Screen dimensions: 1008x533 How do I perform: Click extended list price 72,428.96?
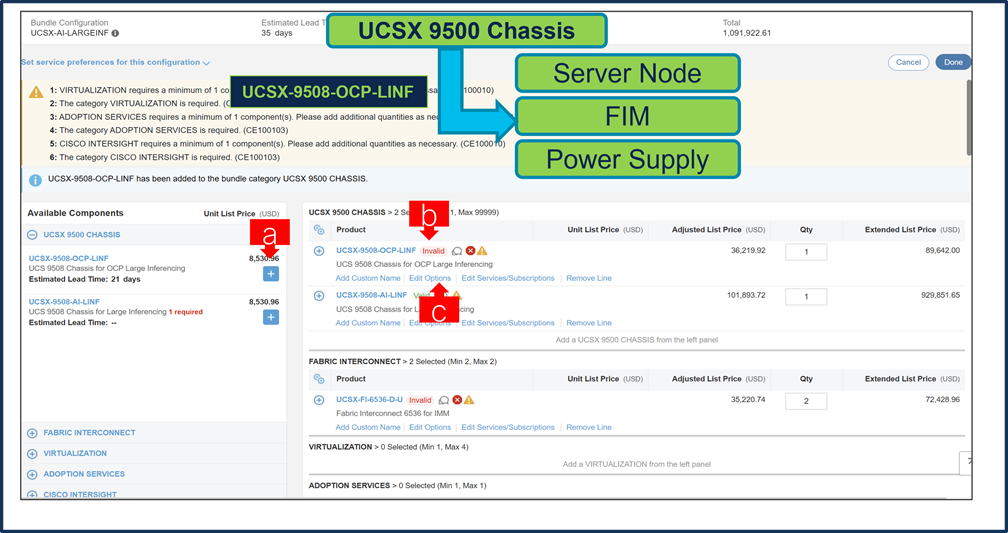pyautogui.click(x=942, y=399)
